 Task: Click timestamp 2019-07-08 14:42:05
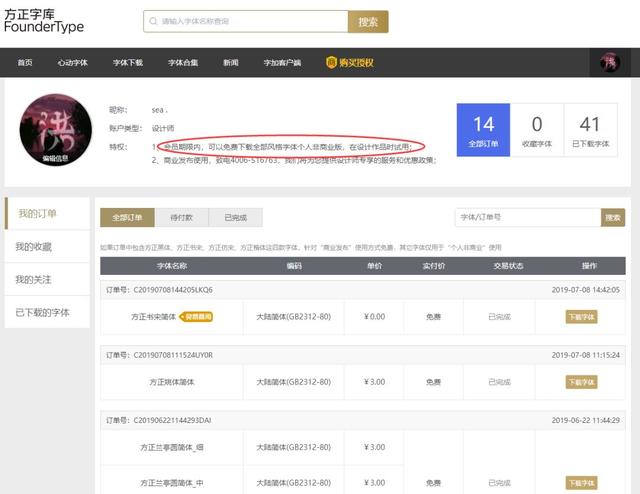point(586,290)
